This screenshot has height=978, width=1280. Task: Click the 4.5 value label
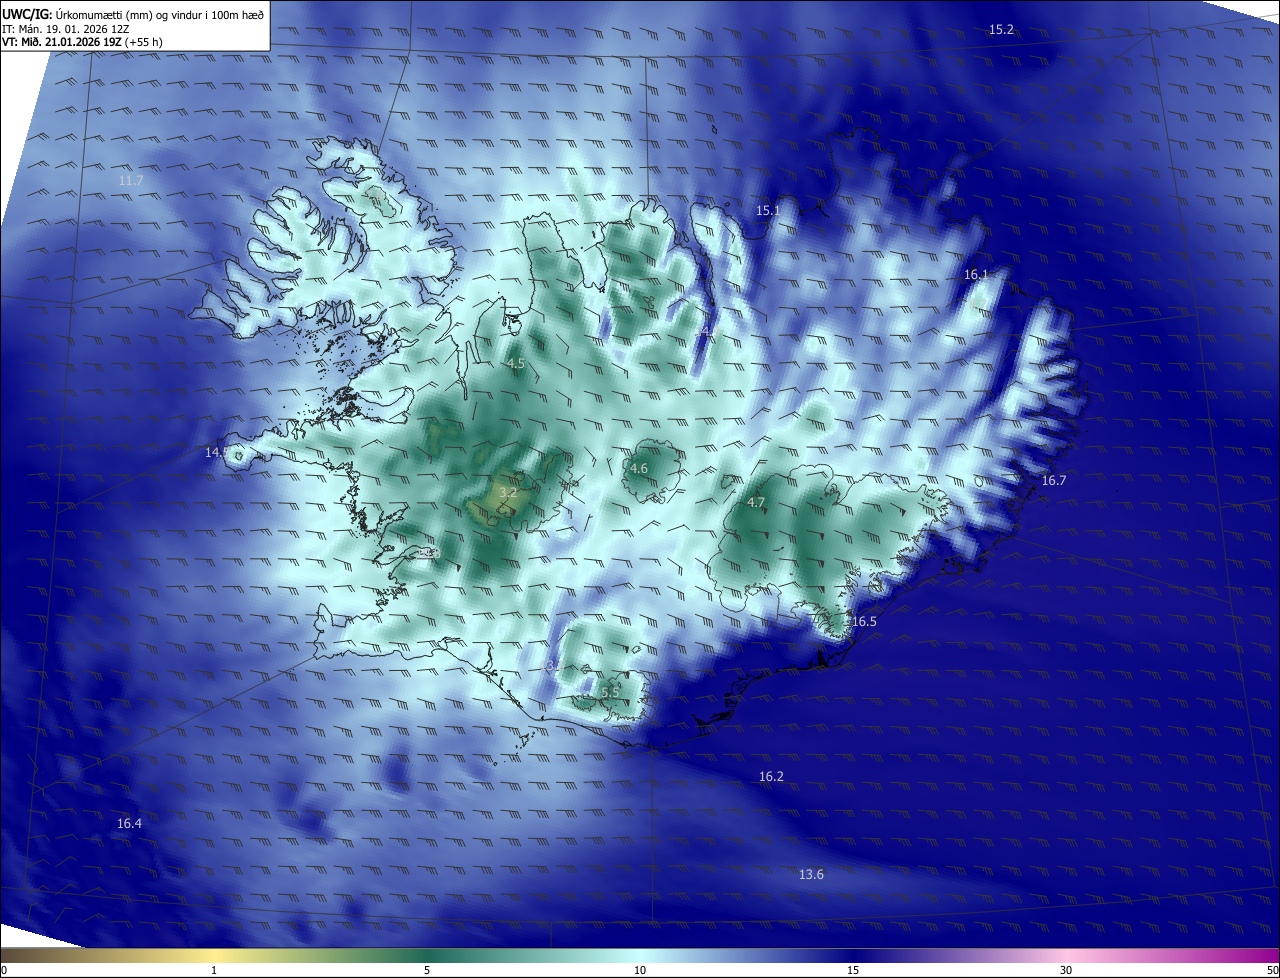516,364
